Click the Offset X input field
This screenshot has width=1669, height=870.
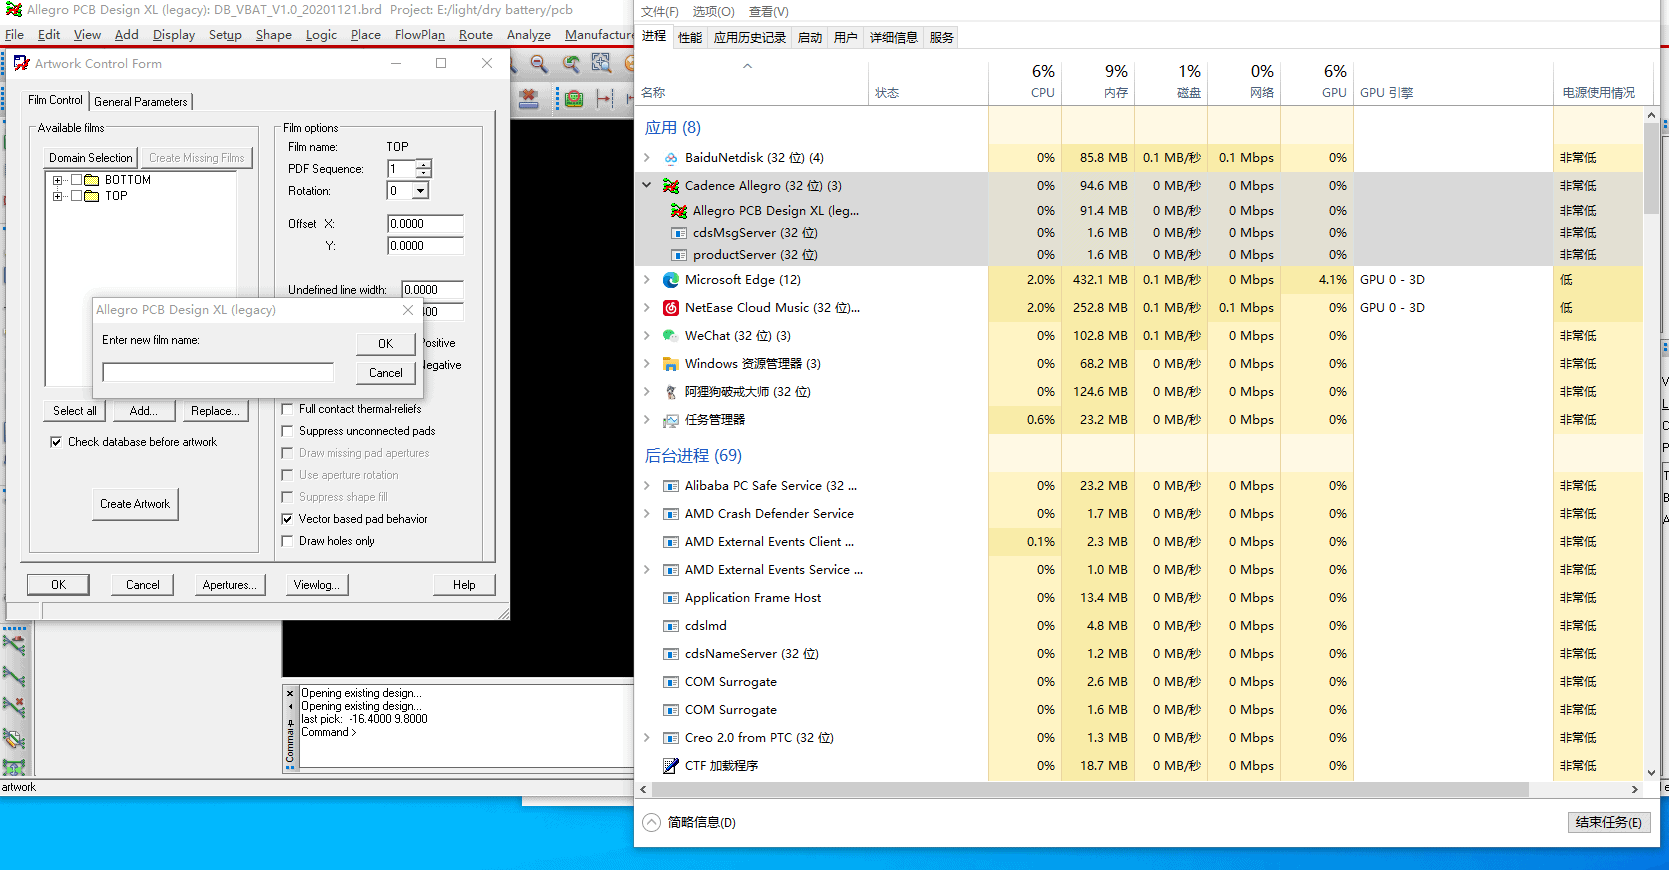pos(426,224)
